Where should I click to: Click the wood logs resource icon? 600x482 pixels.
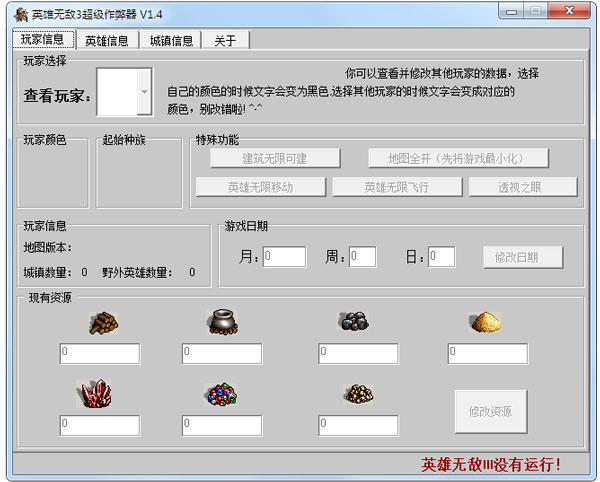coord(100,321)
